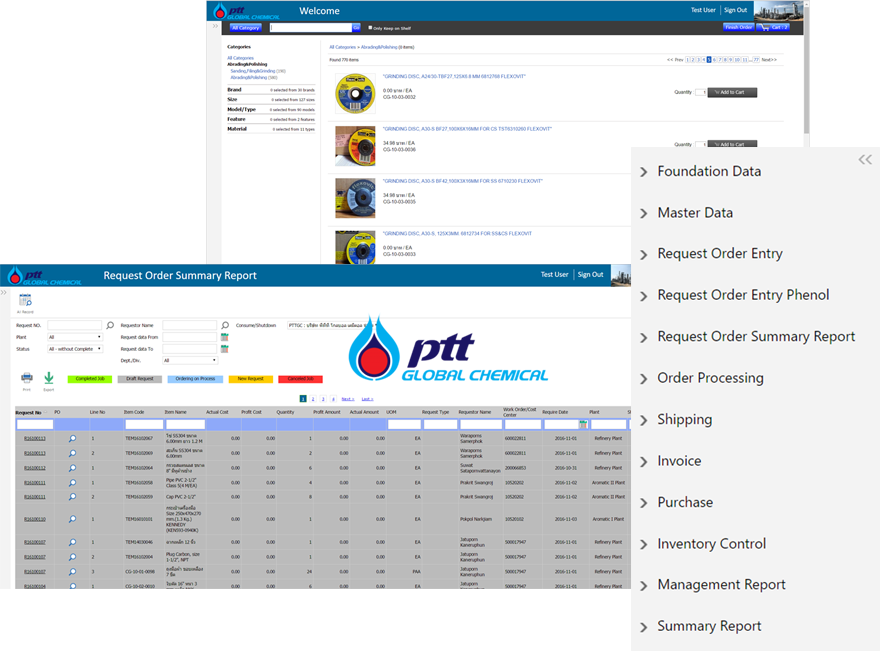Expand the Brand filter in the Categories panel

(x=271, y=90)
